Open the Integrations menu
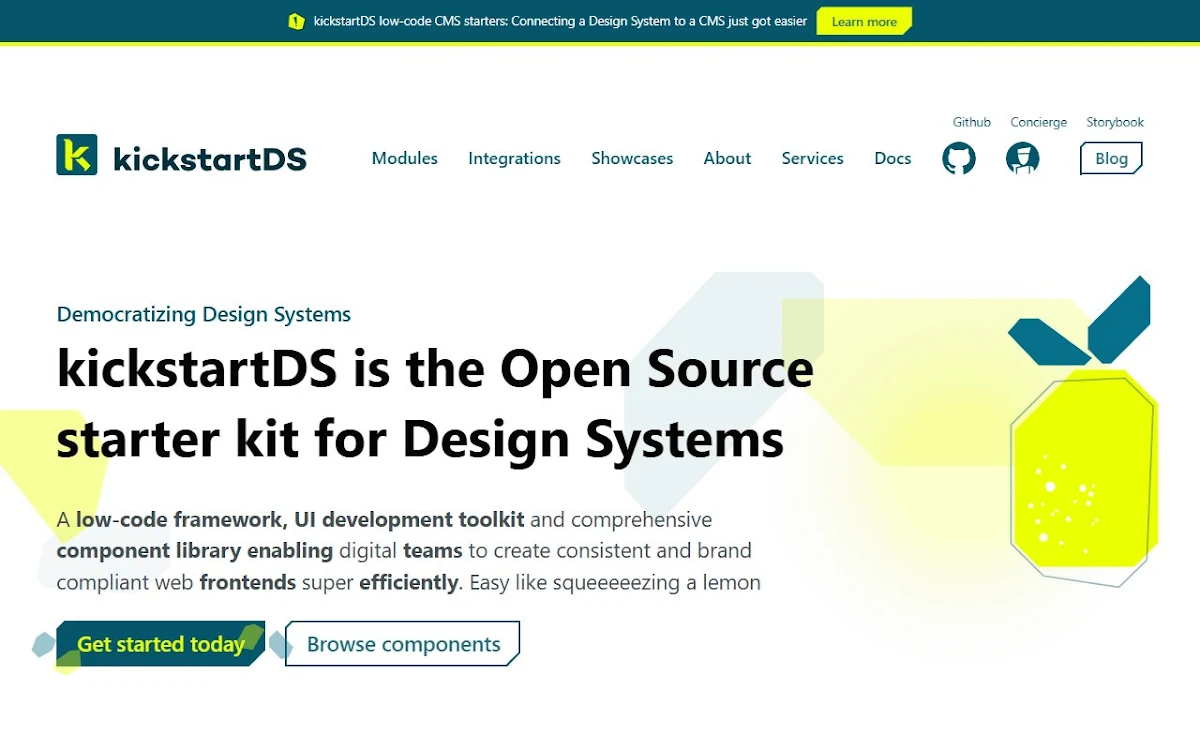This screenshot has height=750, width=1200. [x=514, y=158]
